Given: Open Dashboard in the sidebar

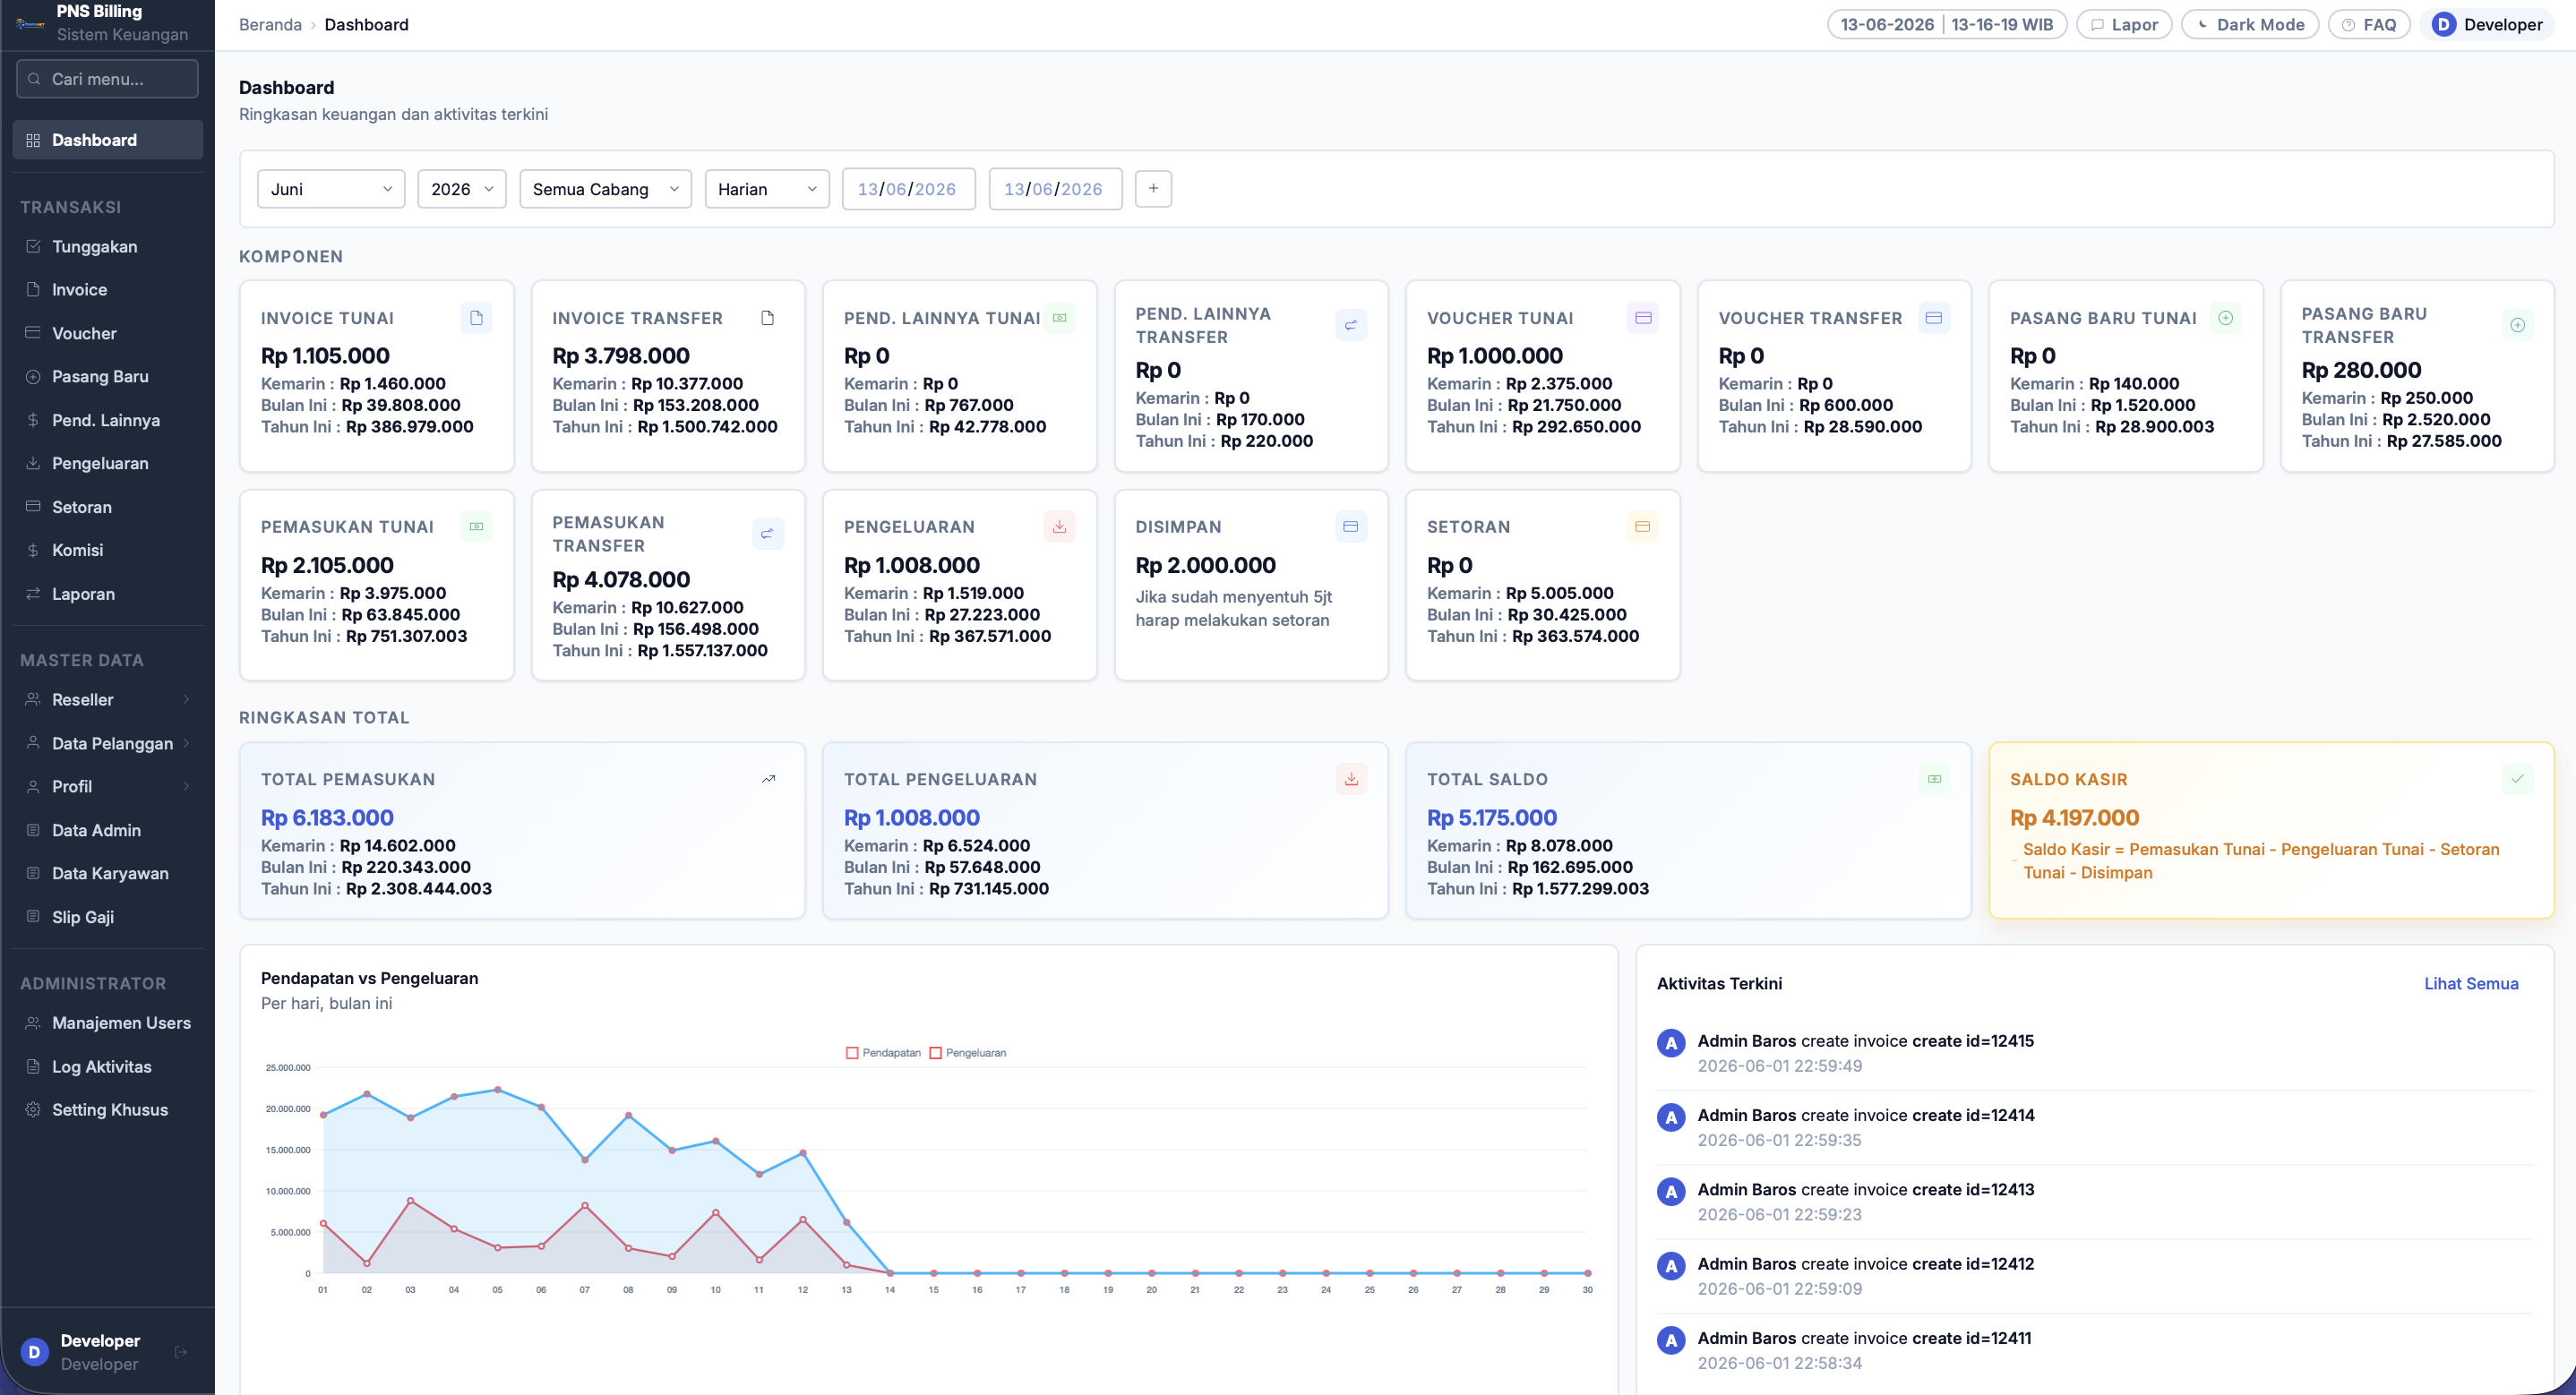Looking at the screenshot, I should coord(108,140).
